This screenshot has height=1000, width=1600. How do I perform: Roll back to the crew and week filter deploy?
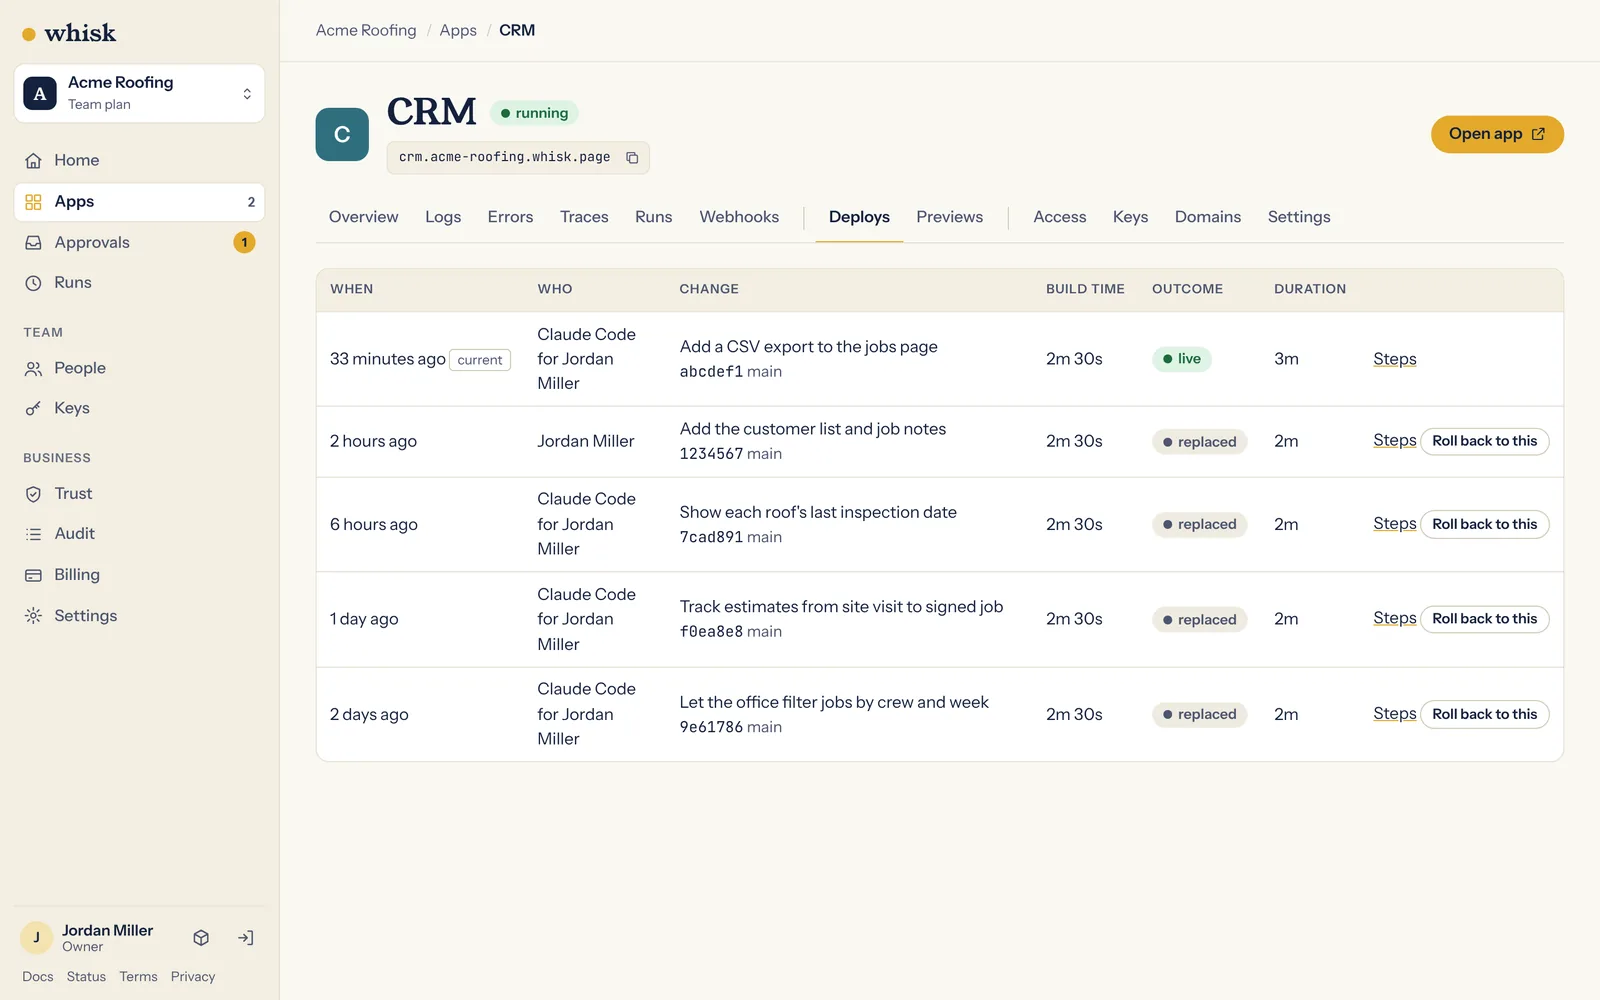pos(1484,714)
